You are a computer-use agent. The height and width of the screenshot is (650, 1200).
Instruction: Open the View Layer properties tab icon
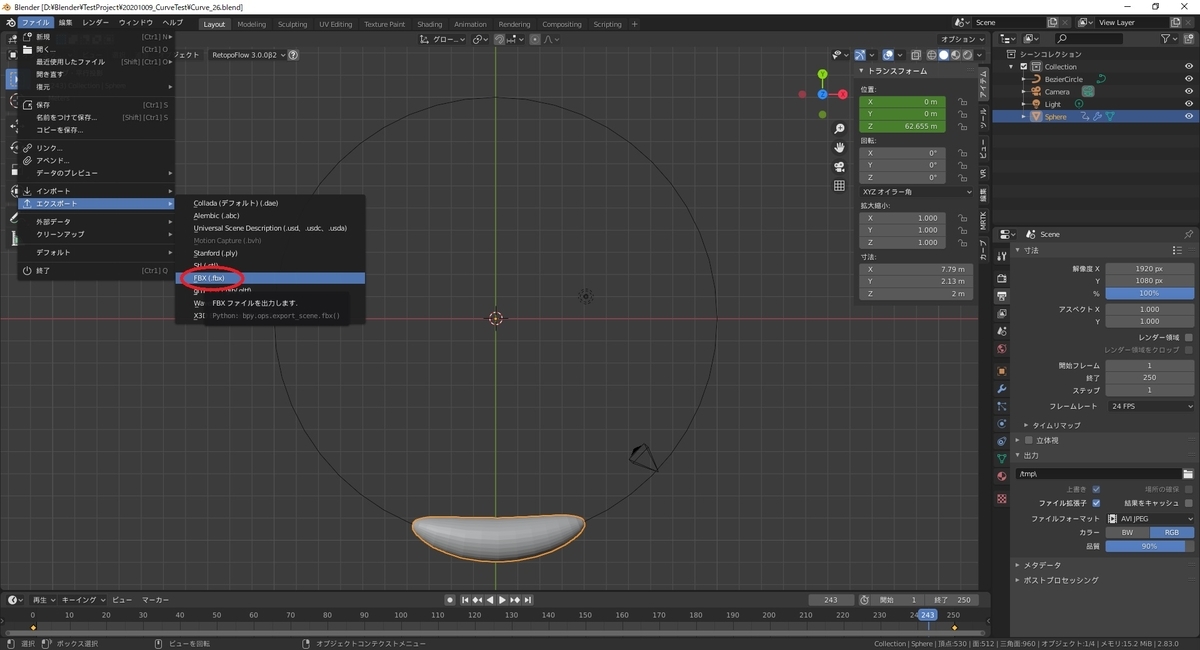1002,314
